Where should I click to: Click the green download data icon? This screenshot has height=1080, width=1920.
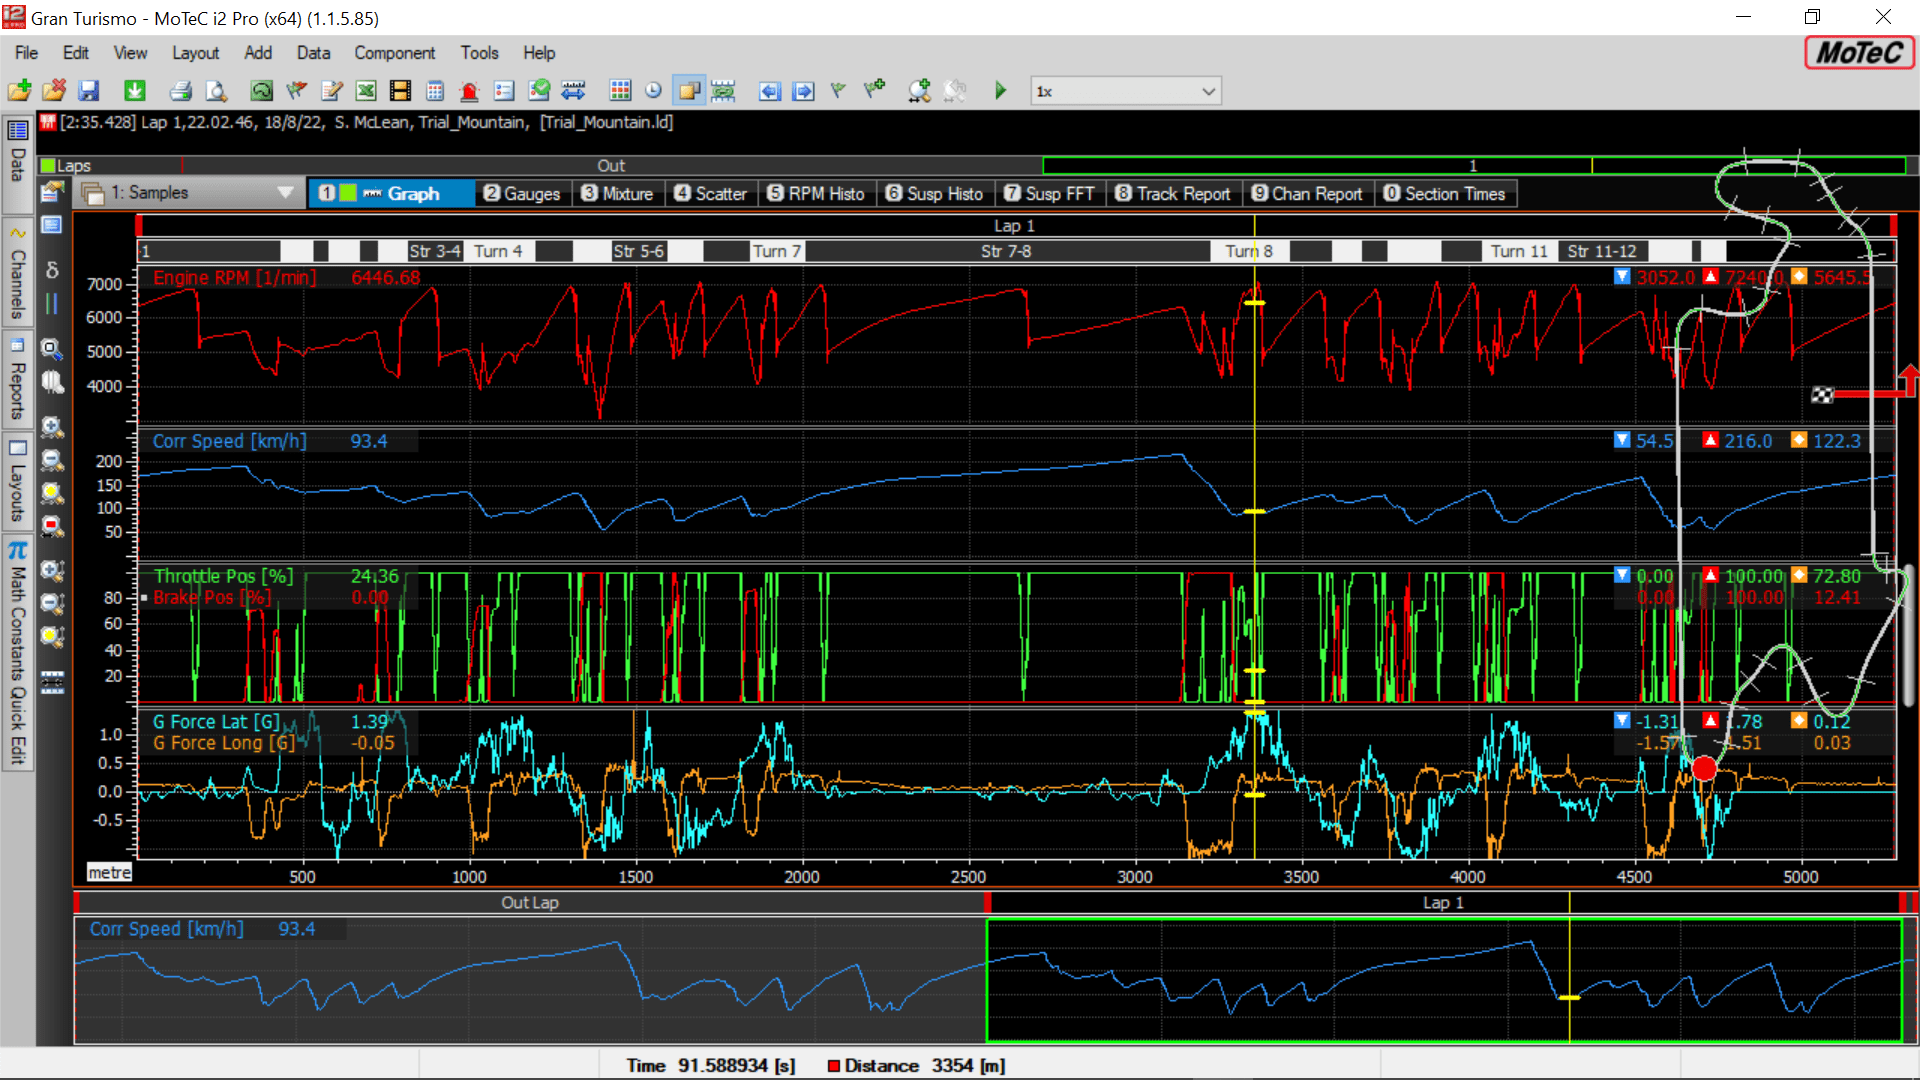pyautogui.click(x=134, y=91)
